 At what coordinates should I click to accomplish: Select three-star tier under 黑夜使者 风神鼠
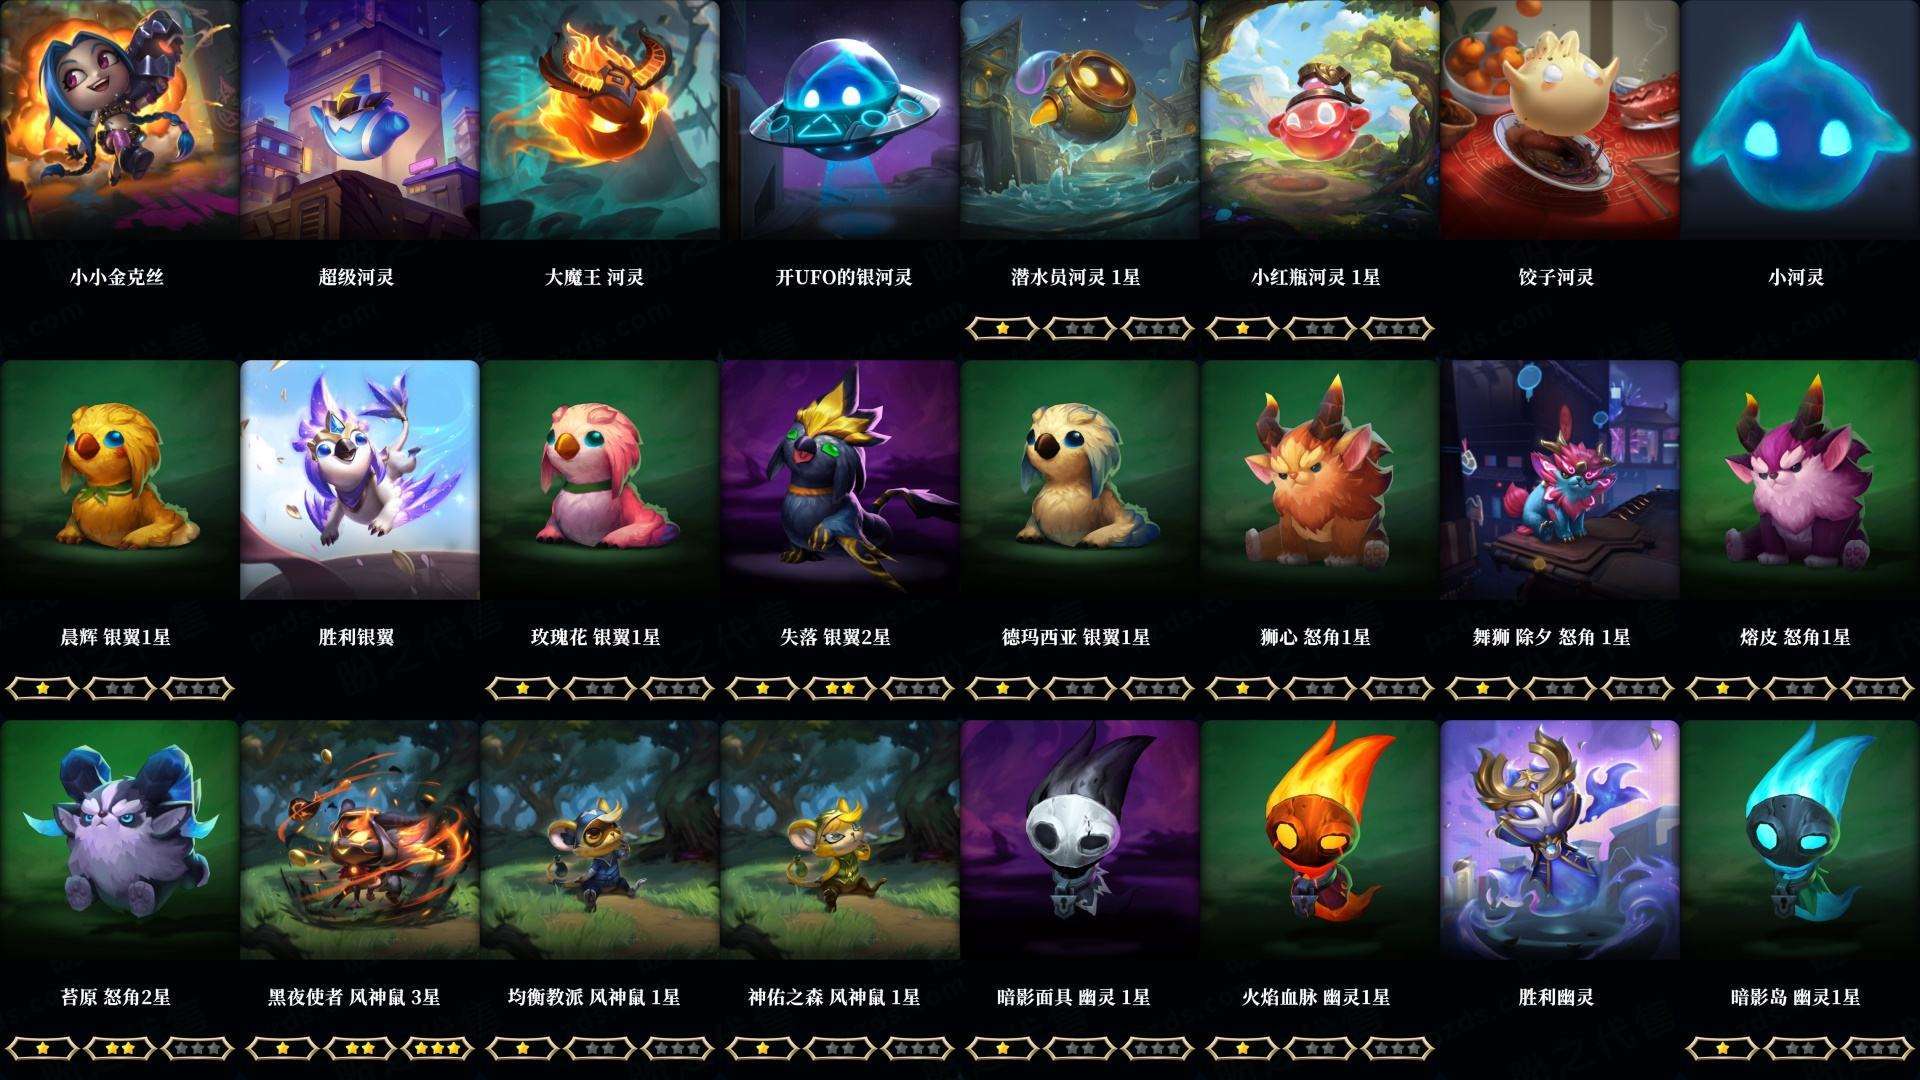[x=438, y=1048]
